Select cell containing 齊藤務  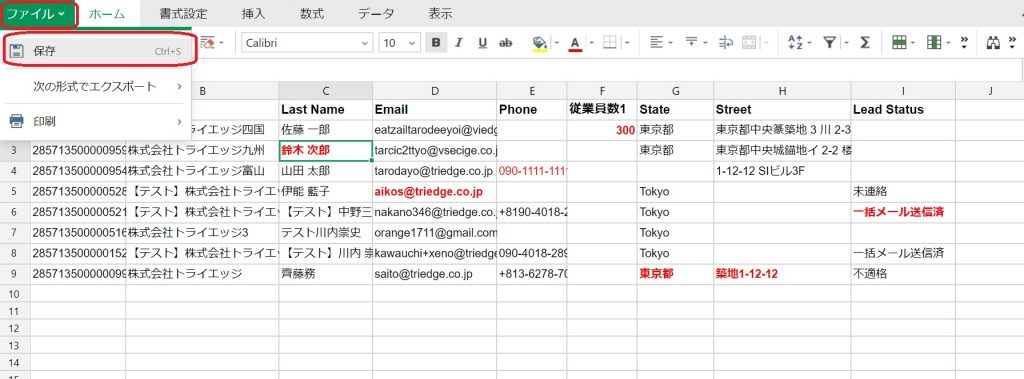(x=325, y=274)
